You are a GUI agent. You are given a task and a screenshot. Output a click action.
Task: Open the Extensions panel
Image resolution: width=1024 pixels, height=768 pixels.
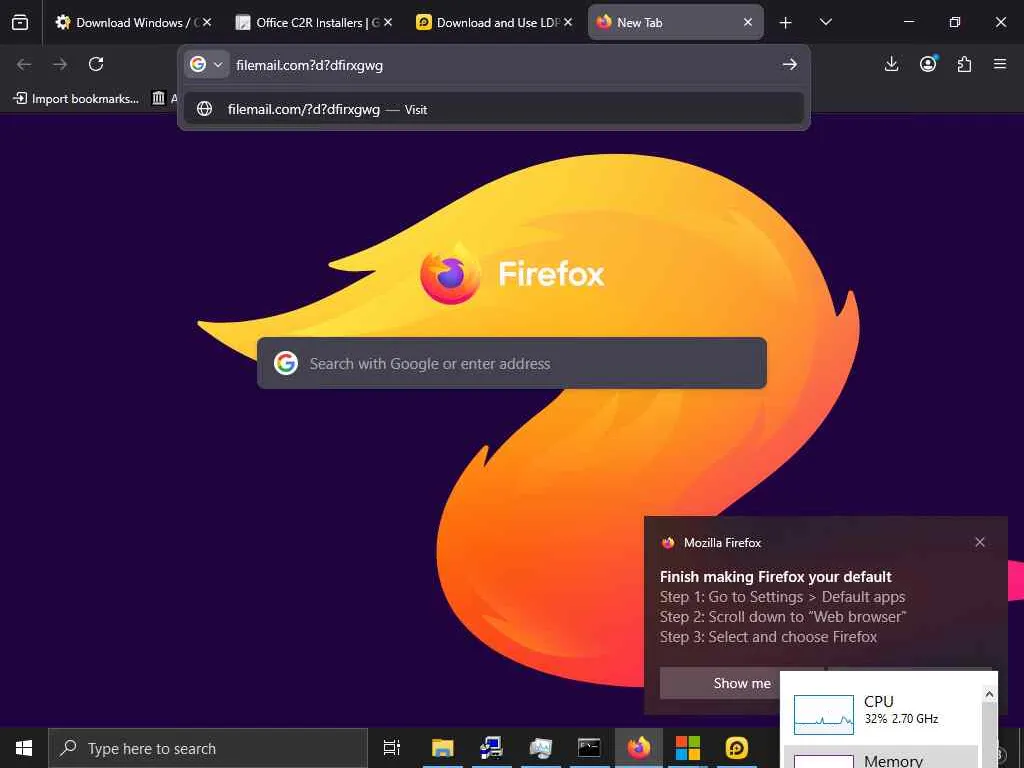964,64
